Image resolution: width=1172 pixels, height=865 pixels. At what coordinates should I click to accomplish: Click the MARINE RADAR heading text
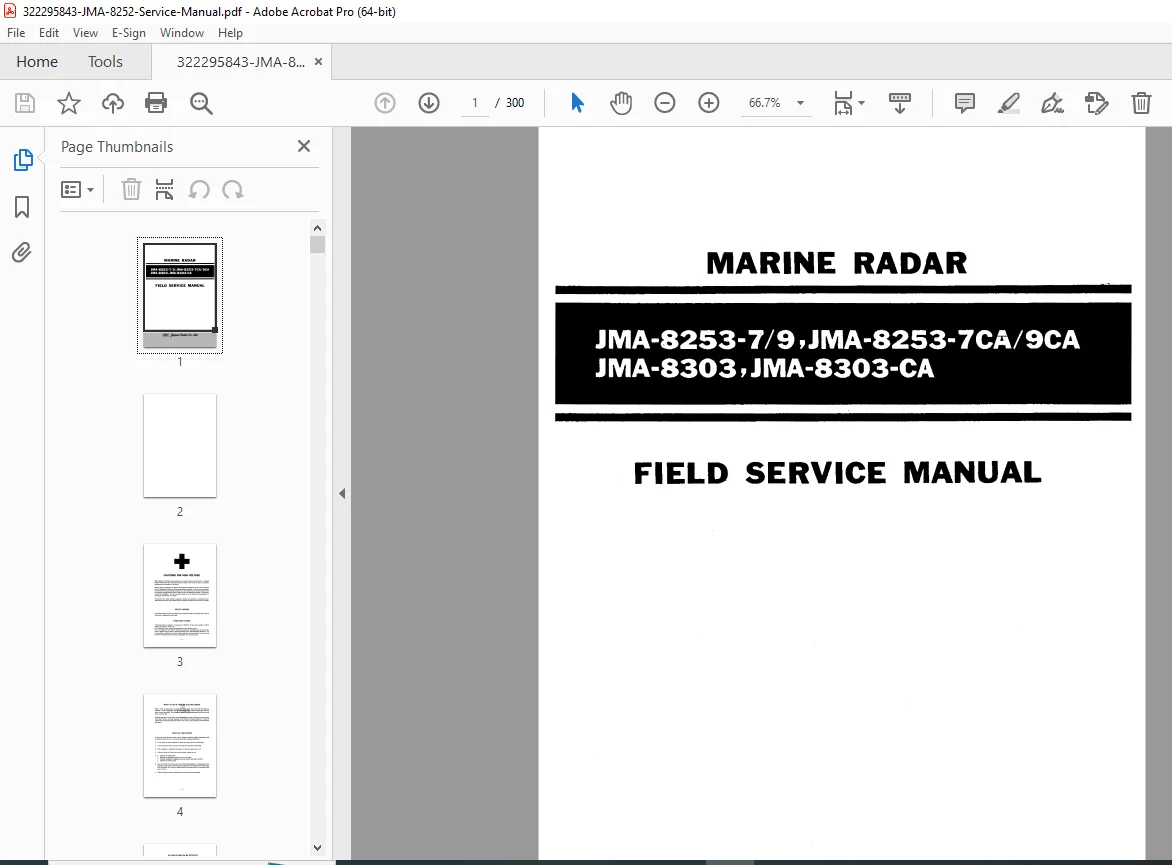836,264
